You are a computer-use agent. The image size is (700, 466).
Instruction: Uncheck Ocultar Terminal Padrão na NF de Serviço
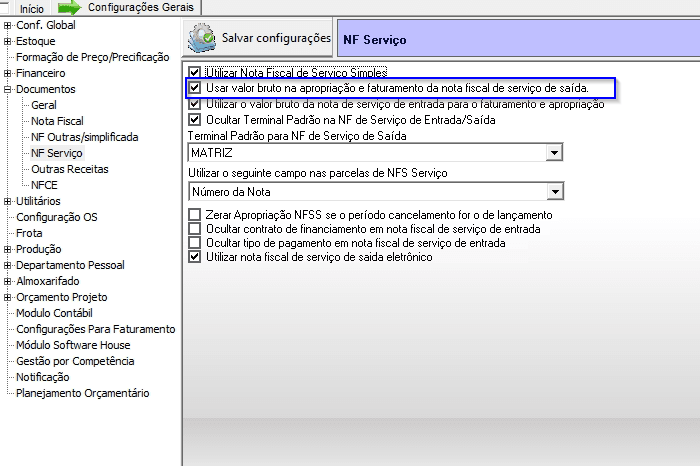click(x=194, y=120)
